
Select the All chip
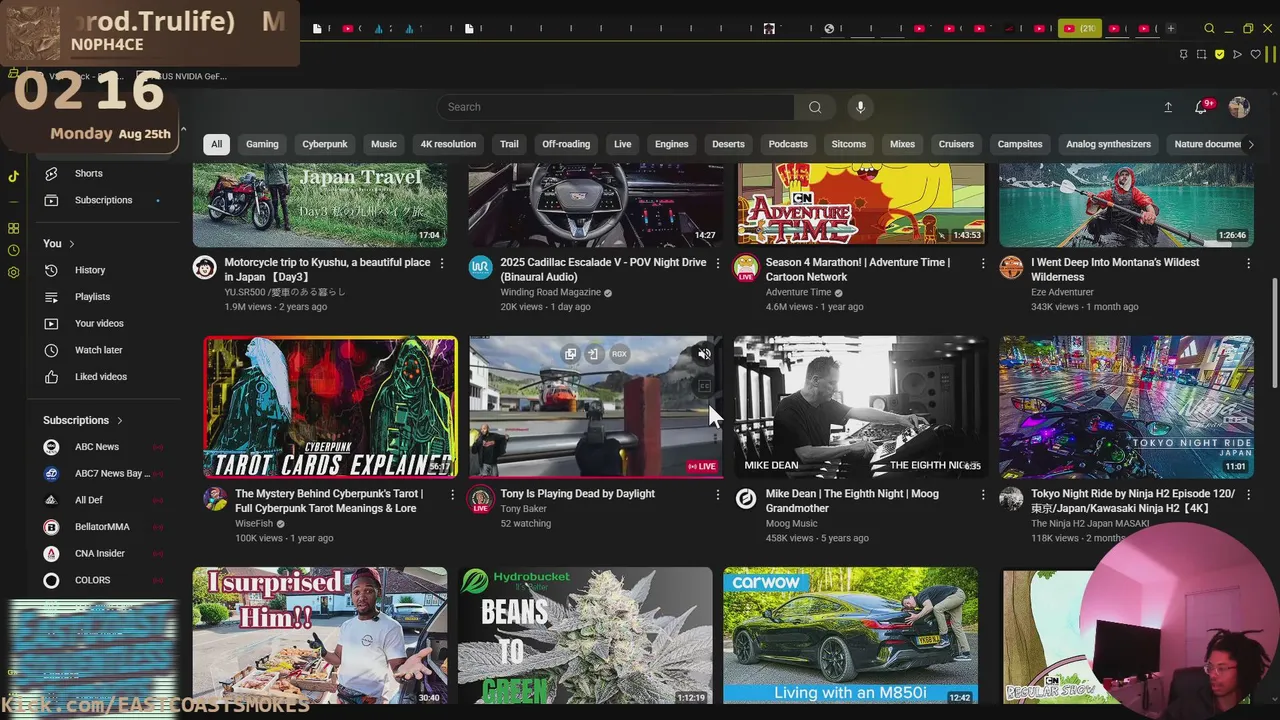[216, 144]
